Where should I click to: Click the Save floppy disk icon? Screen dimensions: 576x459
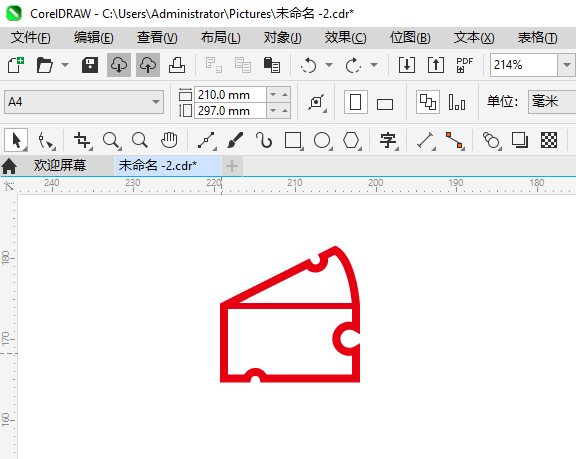coord(90,65)
